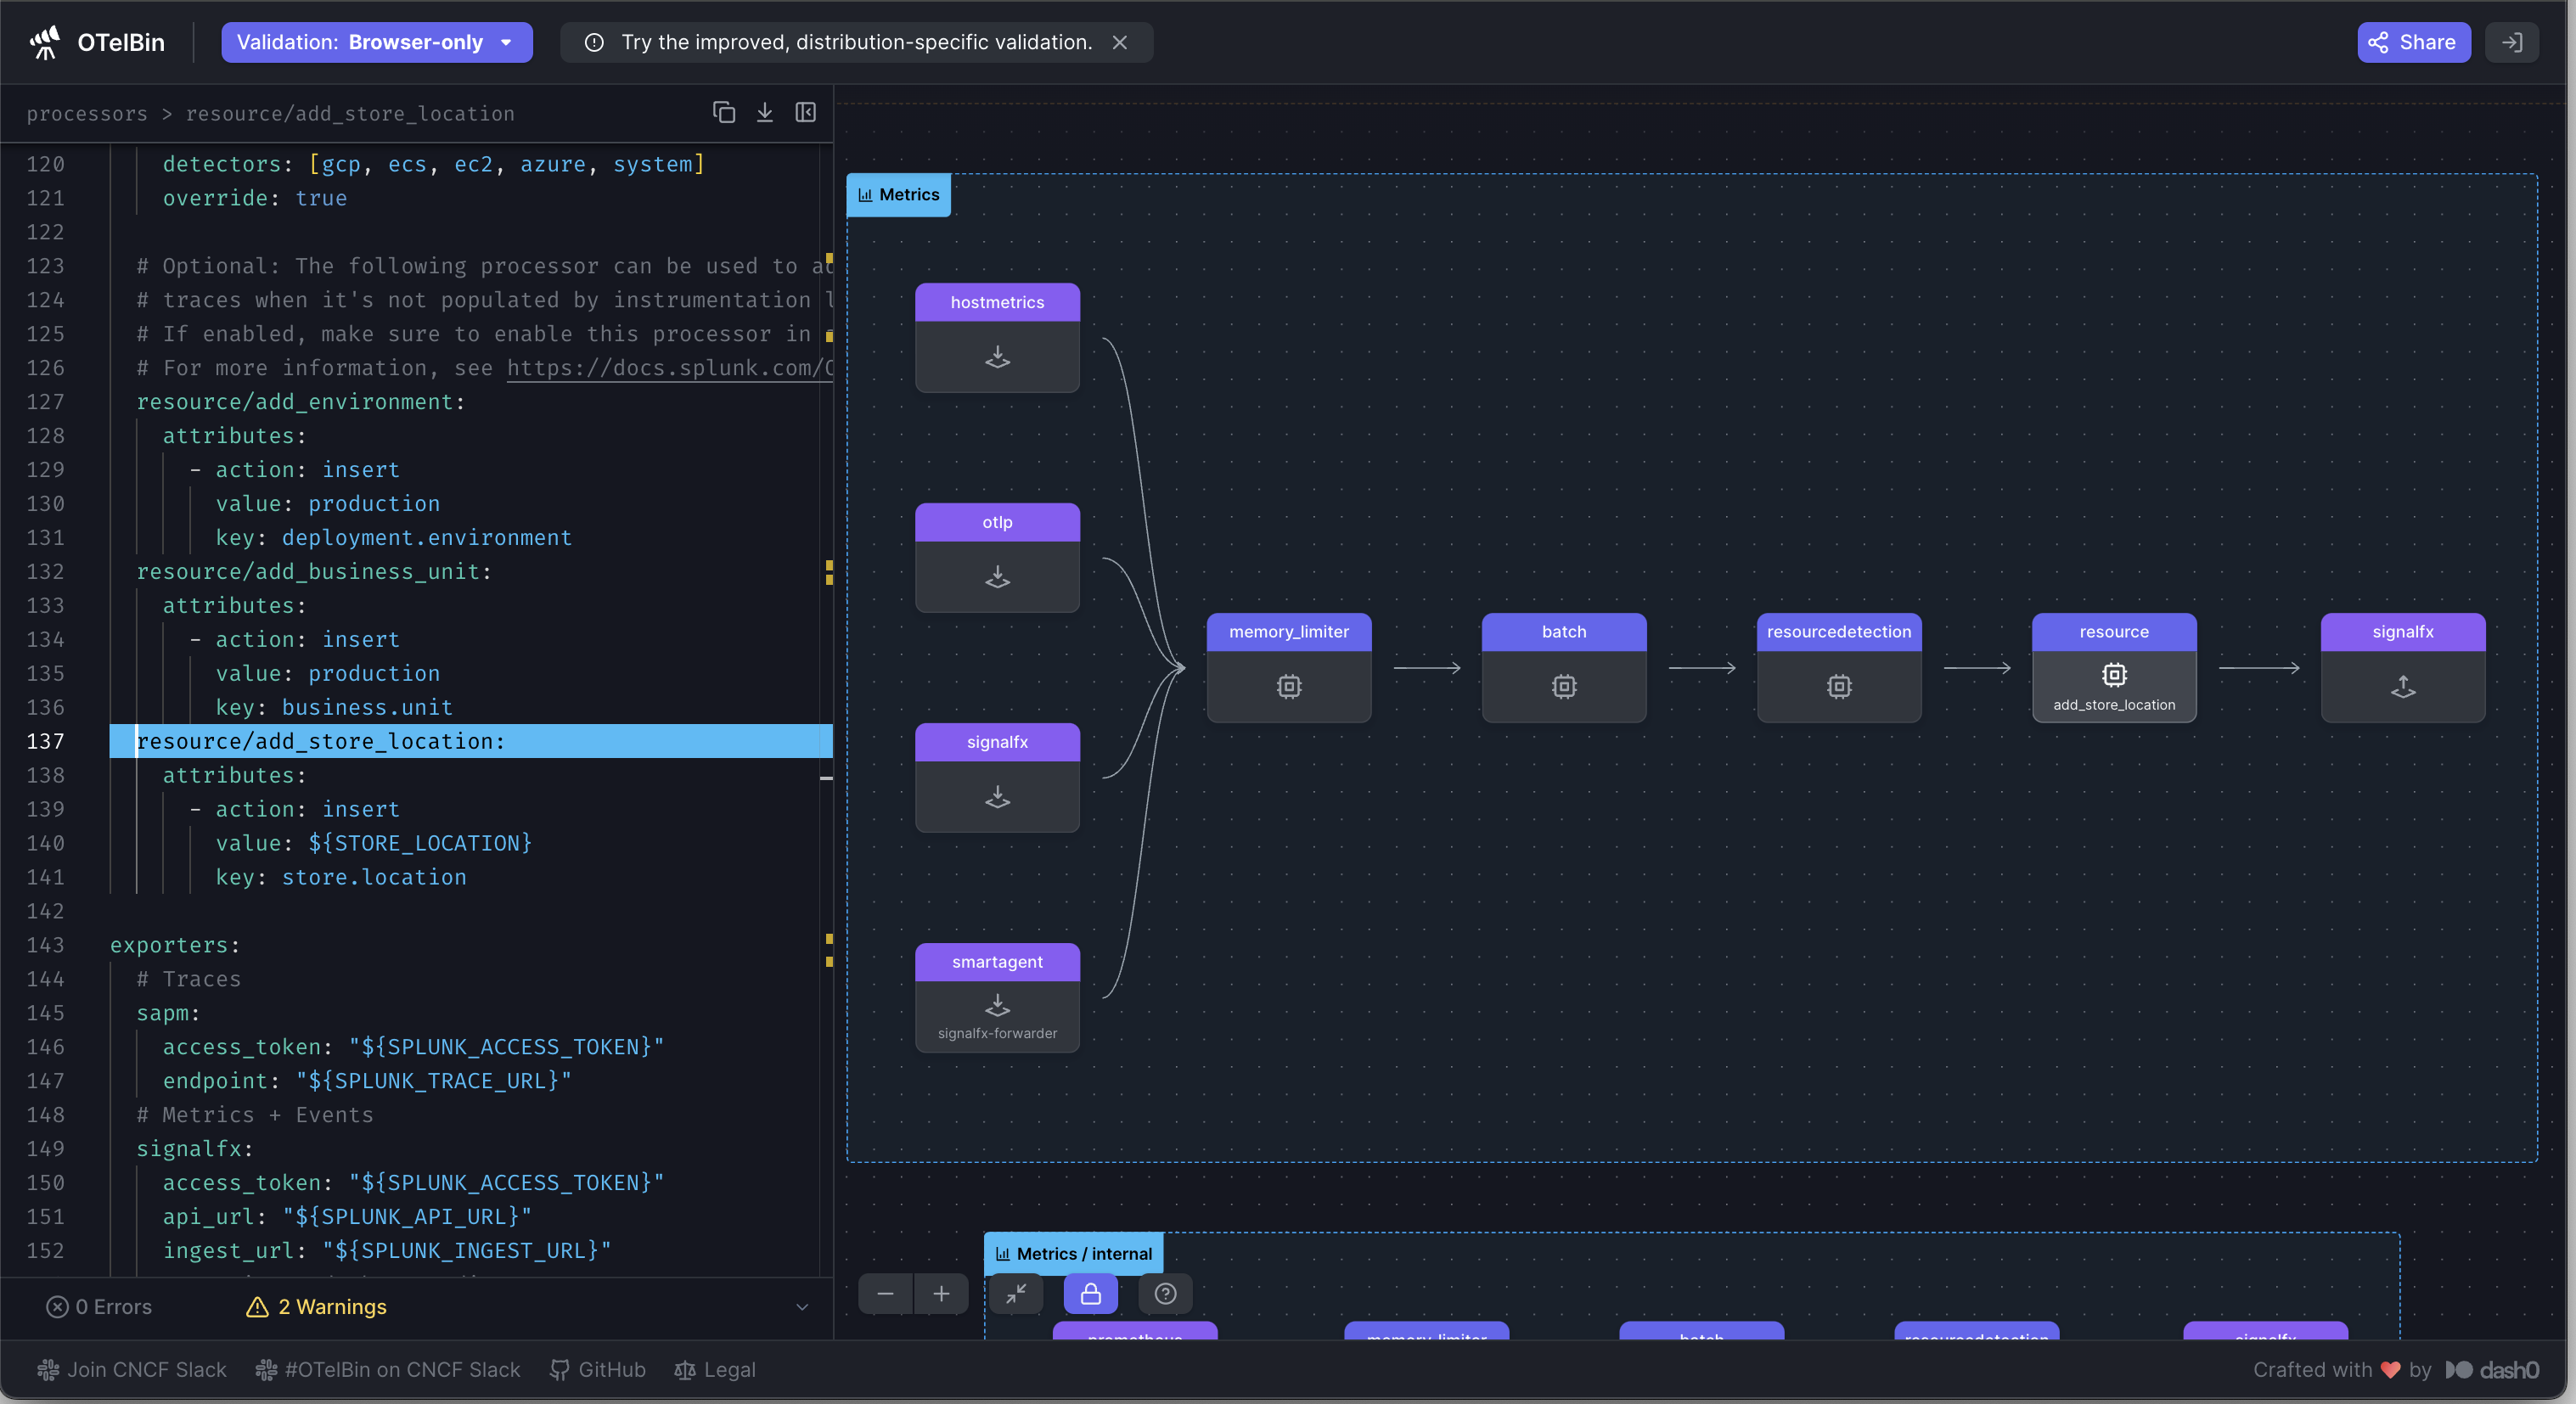
Task: Click the sign-in arrow icon top right
Action: pyautogui.click(x=2511, y=42)
